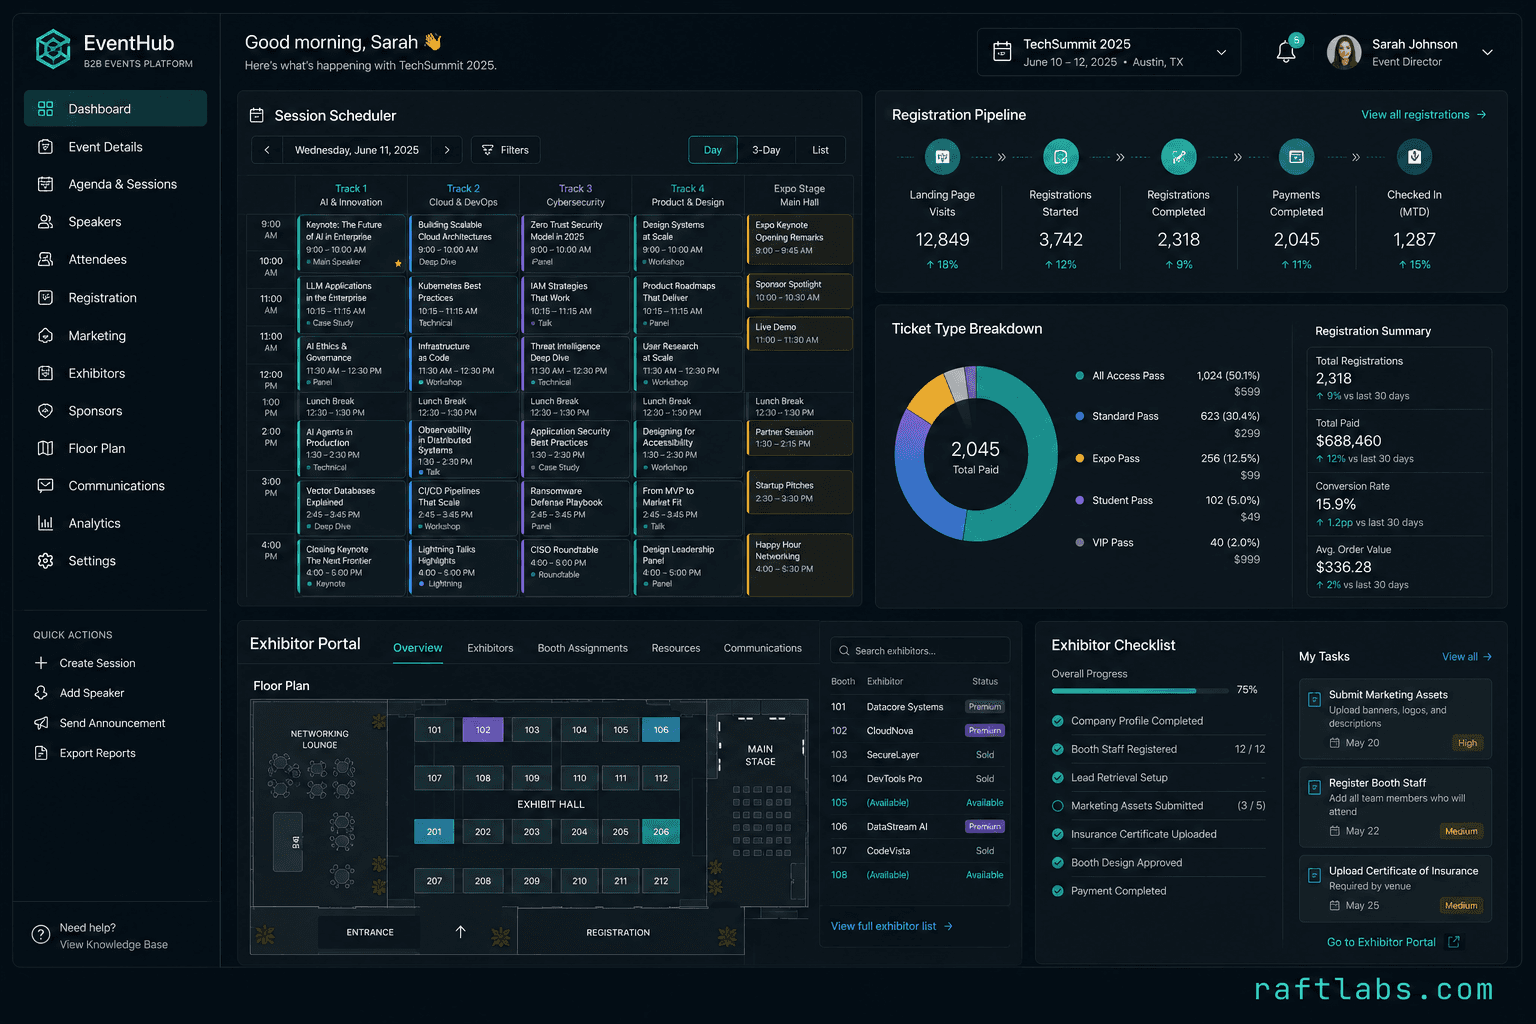Click the Add Speaker person icon
Image resolution: width=1536 pixels, height=1024 pixels.
point(41,693)
